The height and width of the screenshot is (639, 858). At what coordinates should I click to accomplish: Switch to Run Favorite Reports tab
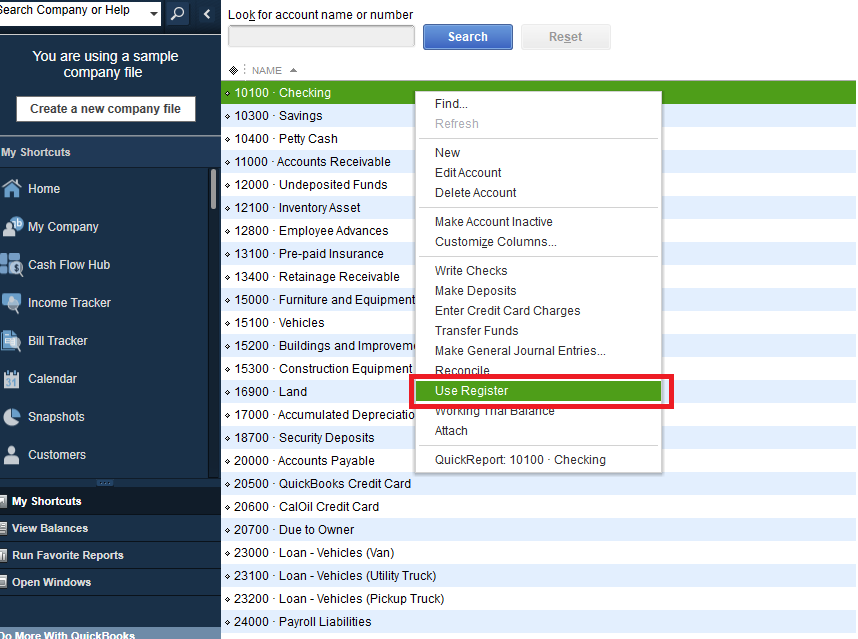tap(110, 555)
